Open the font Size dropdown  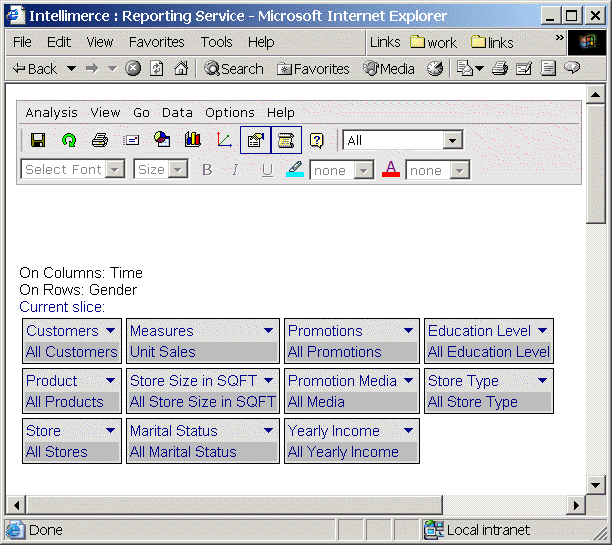pyautogui.click(x=178, y=169)
